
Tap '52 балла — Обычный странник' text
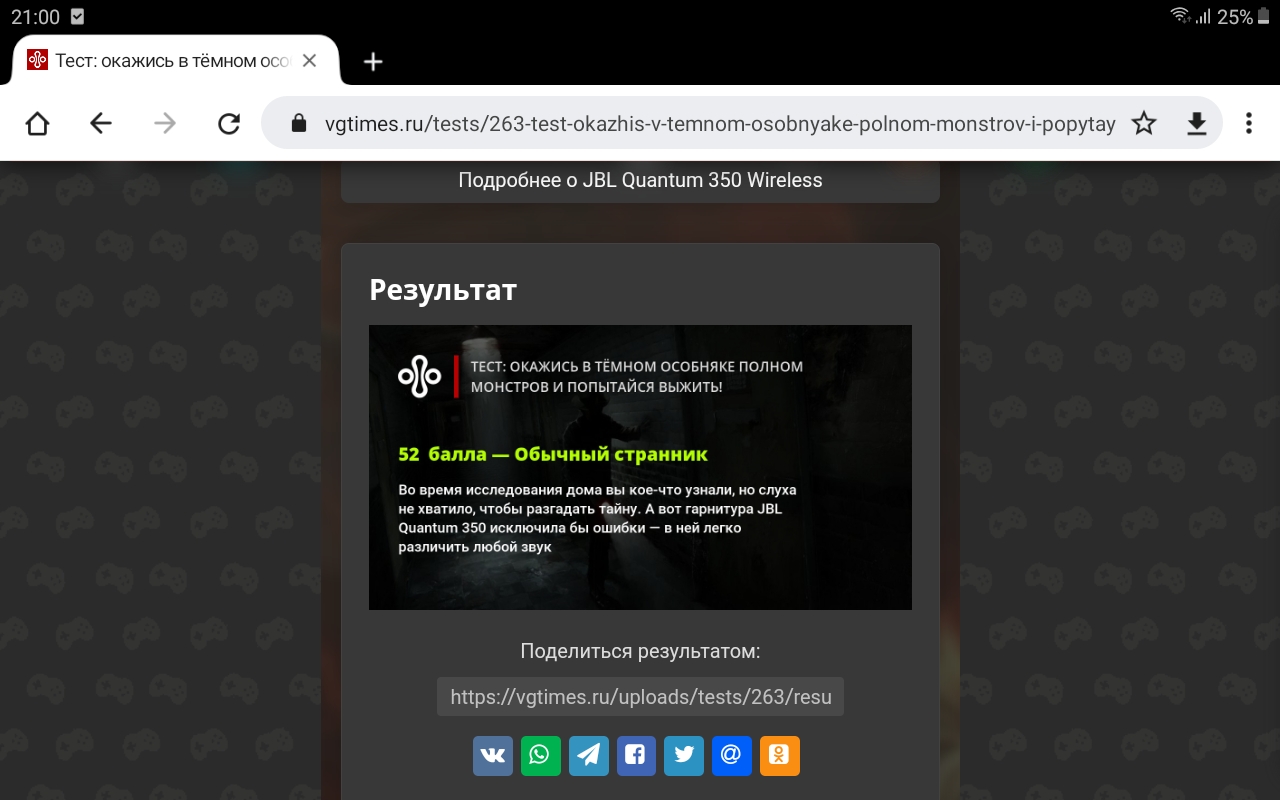[x=553, y=454]
